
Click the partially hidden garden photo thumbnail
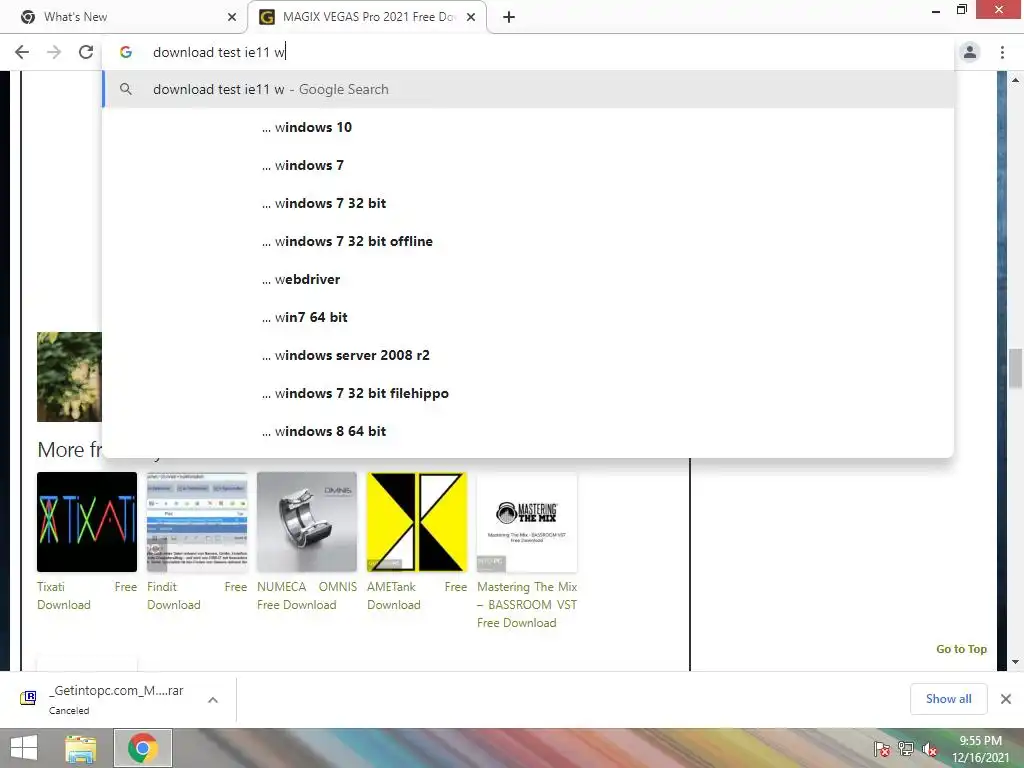coord(69,377)
